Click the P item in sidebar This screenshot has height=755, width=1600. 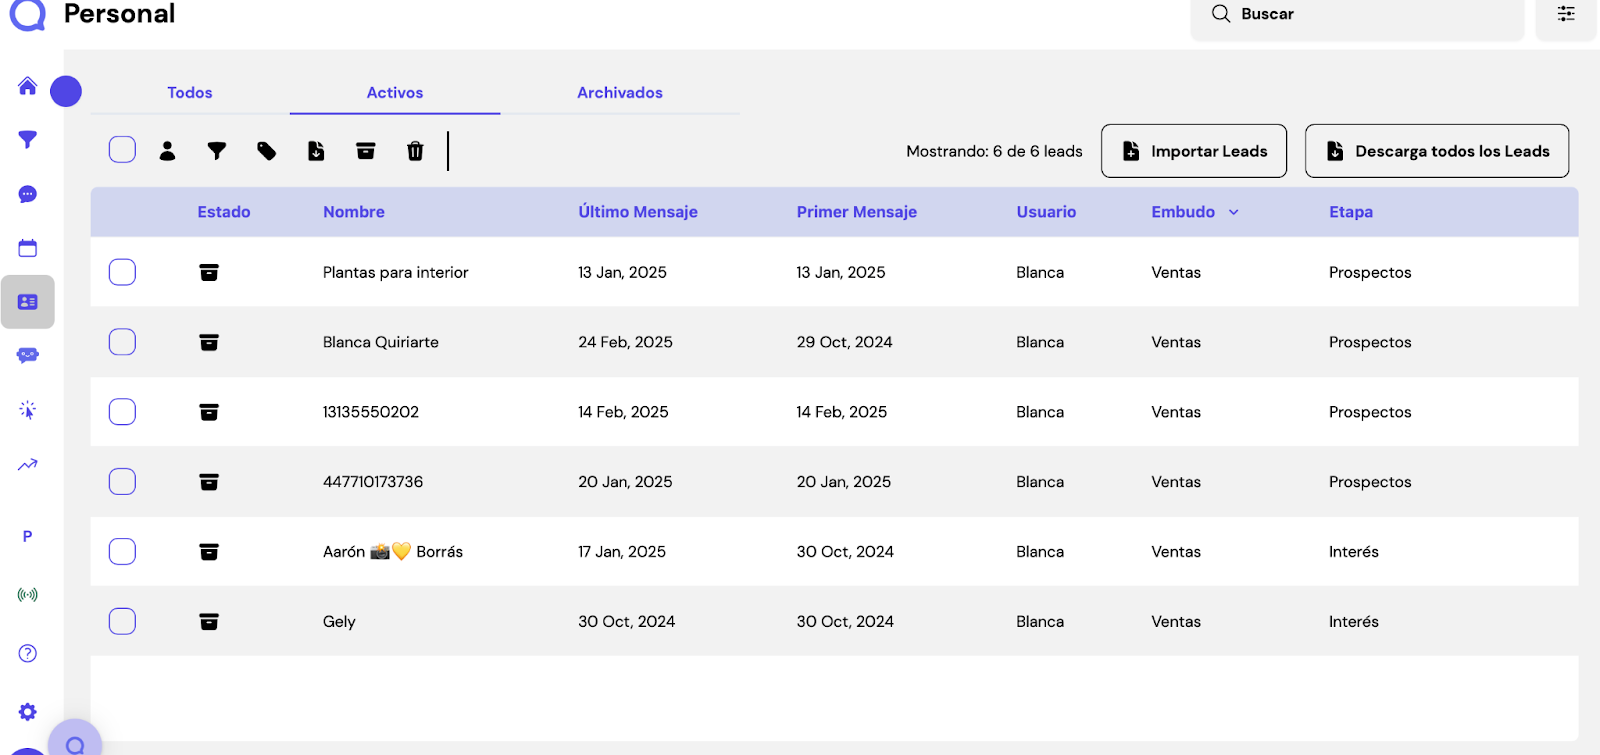tap(28, 537)
